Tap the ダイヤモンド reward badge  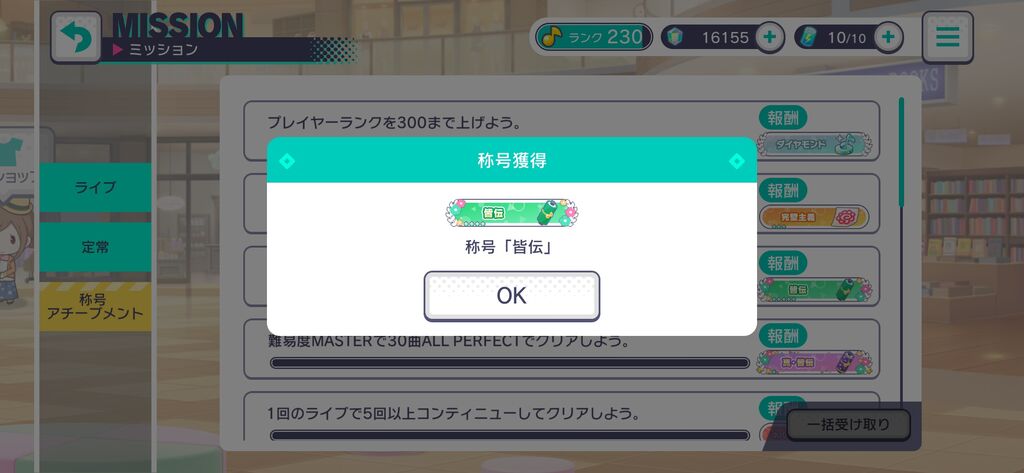click(814, 144)
